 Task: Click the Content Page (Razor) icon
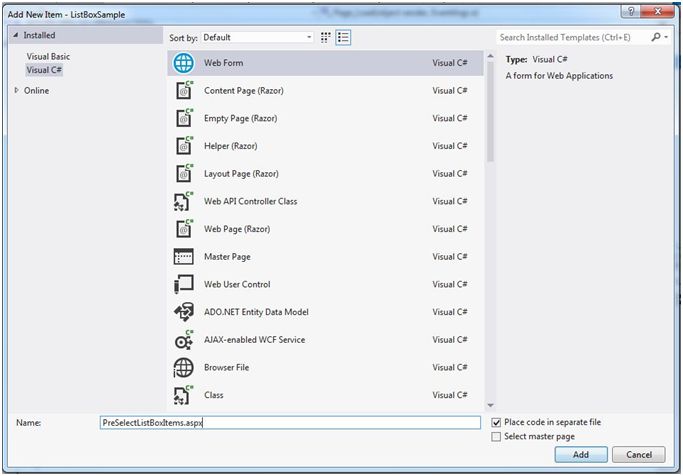coord(184,91)
